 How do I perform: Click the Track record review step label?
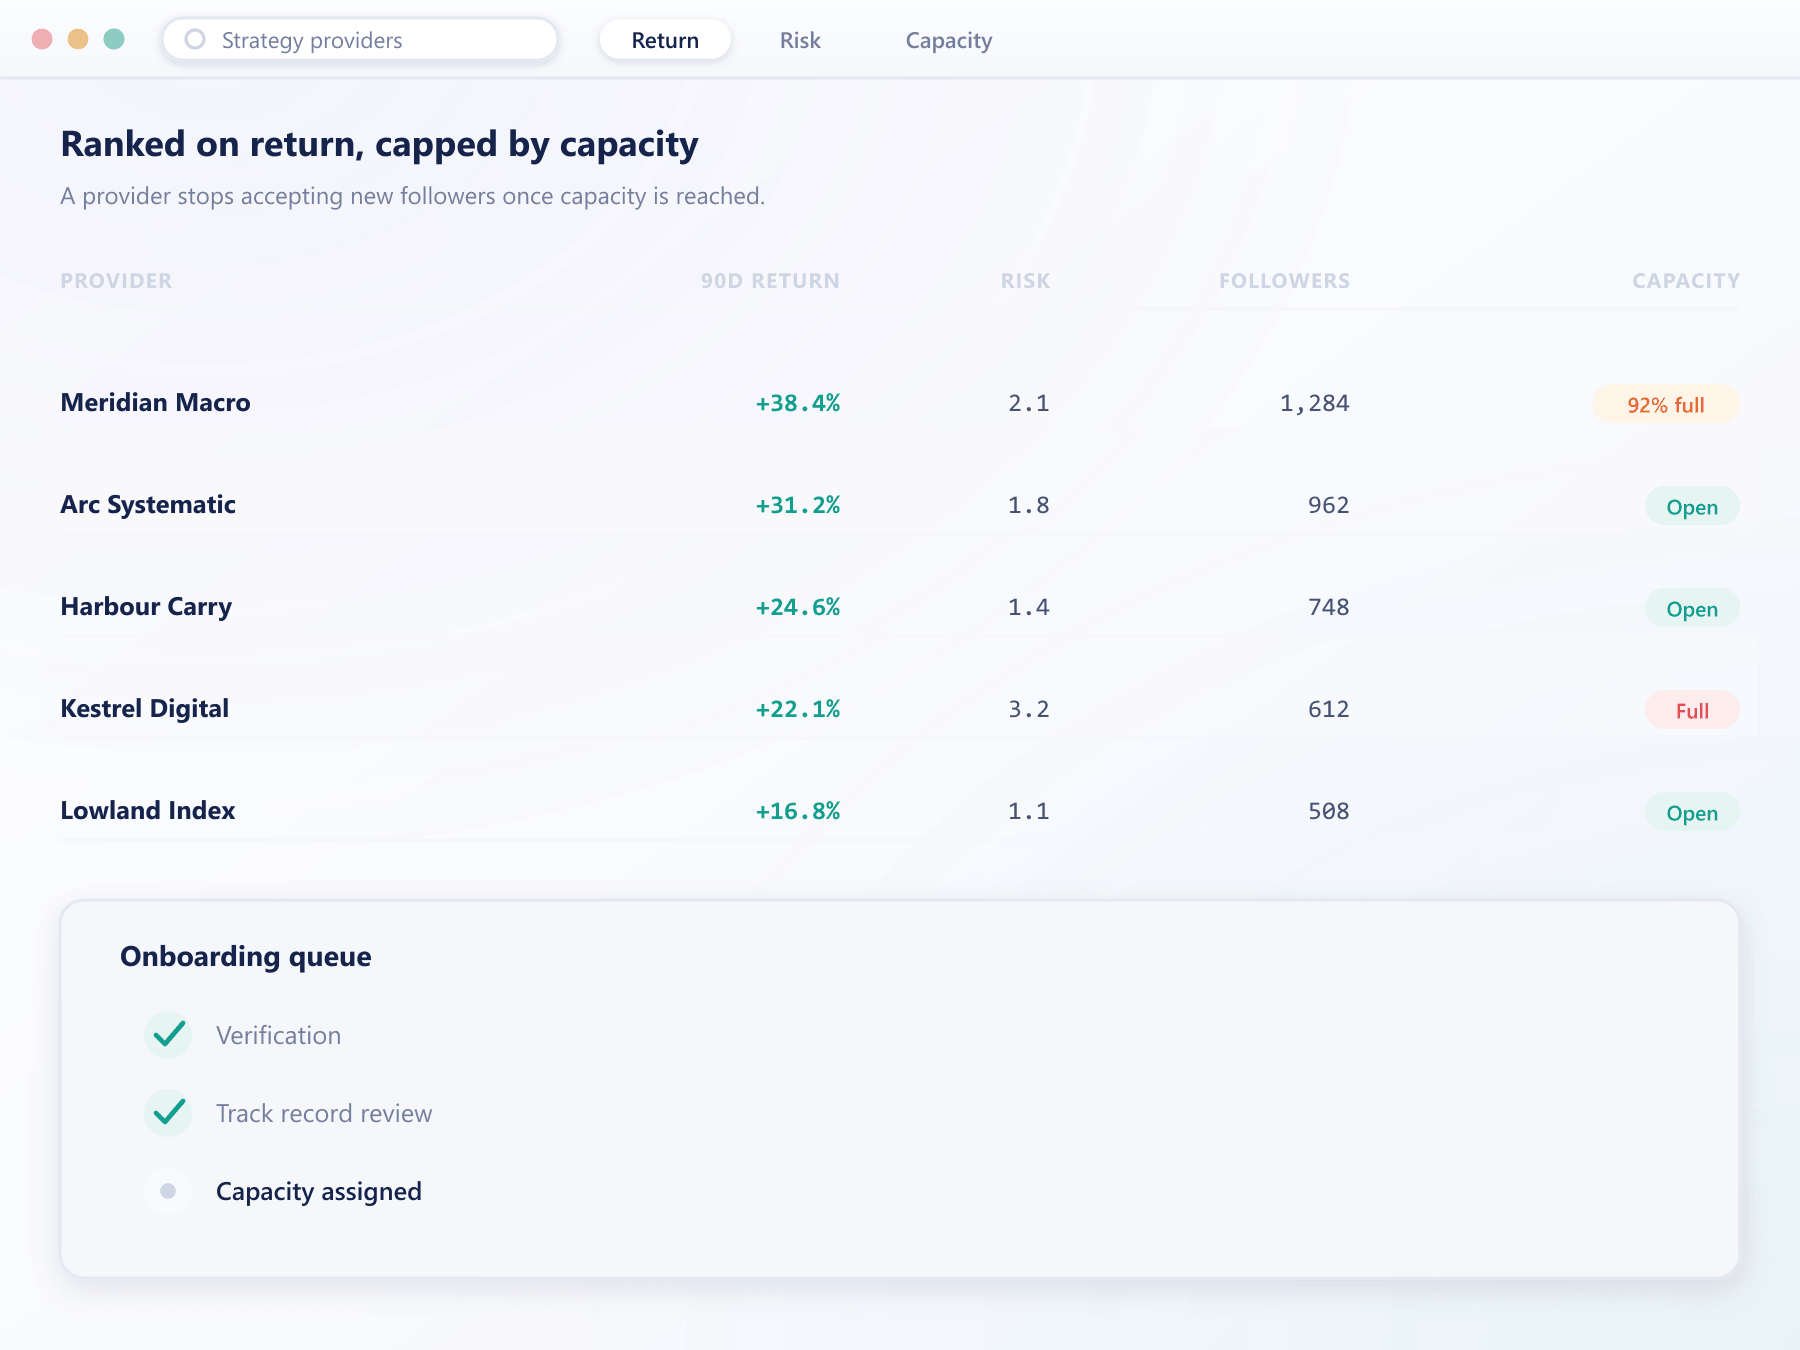324,1113
